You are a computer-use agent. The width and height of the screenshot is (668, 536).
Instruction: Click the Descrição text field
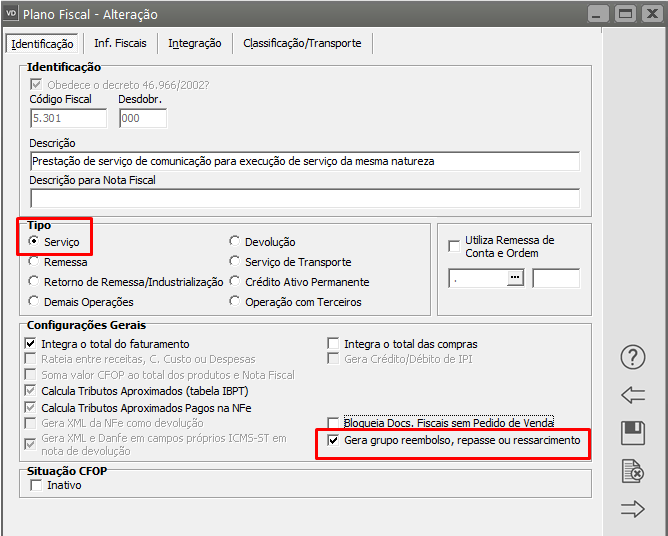(x=304, y=160)
